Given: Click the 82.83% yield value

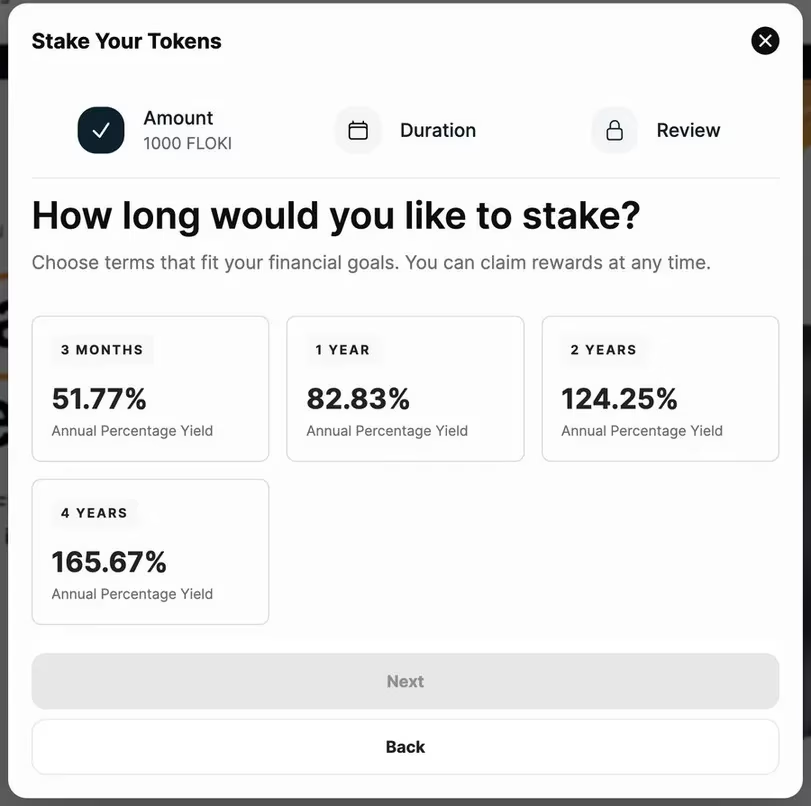Looking at the screenshot, I should pos(358,399).
